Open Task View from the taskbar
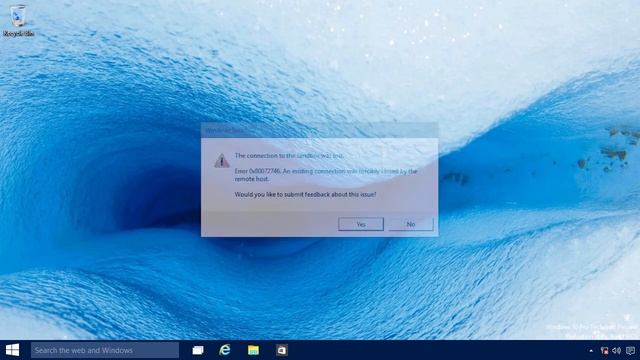Screen dimensions: 640x360 click(x=198, y=350)
